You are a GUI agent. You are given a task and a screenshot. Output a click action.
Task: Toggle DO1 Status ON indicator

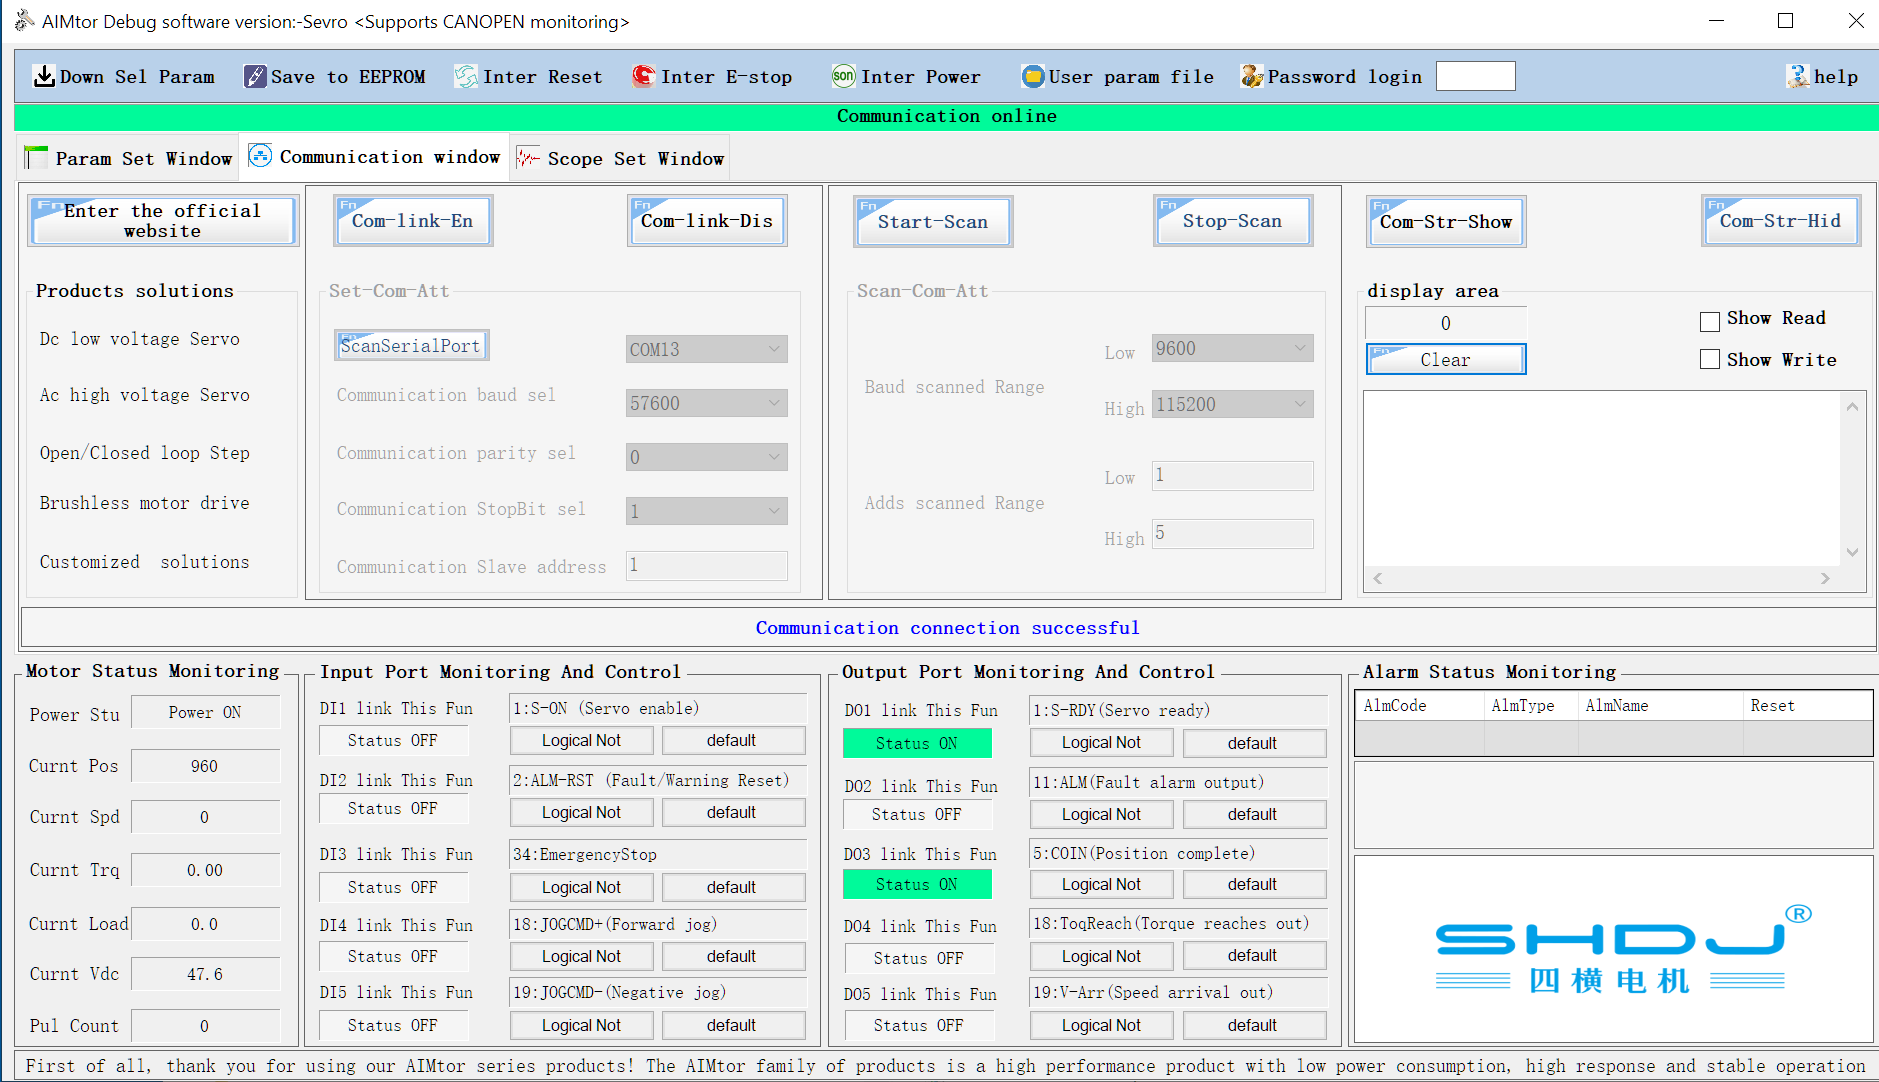tap(917, 743)
